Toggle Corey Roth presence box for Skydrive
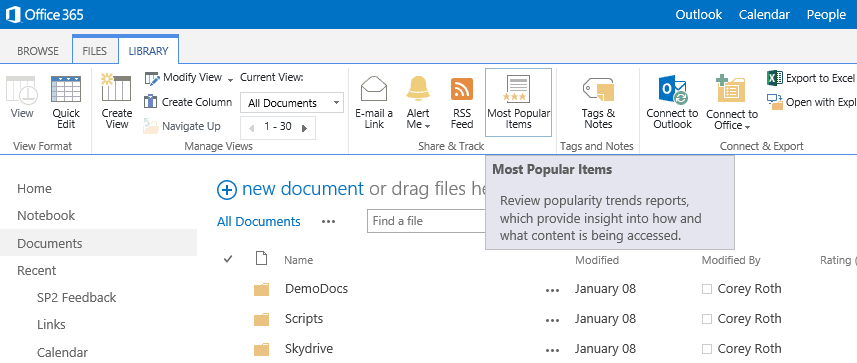 (707, 349)
